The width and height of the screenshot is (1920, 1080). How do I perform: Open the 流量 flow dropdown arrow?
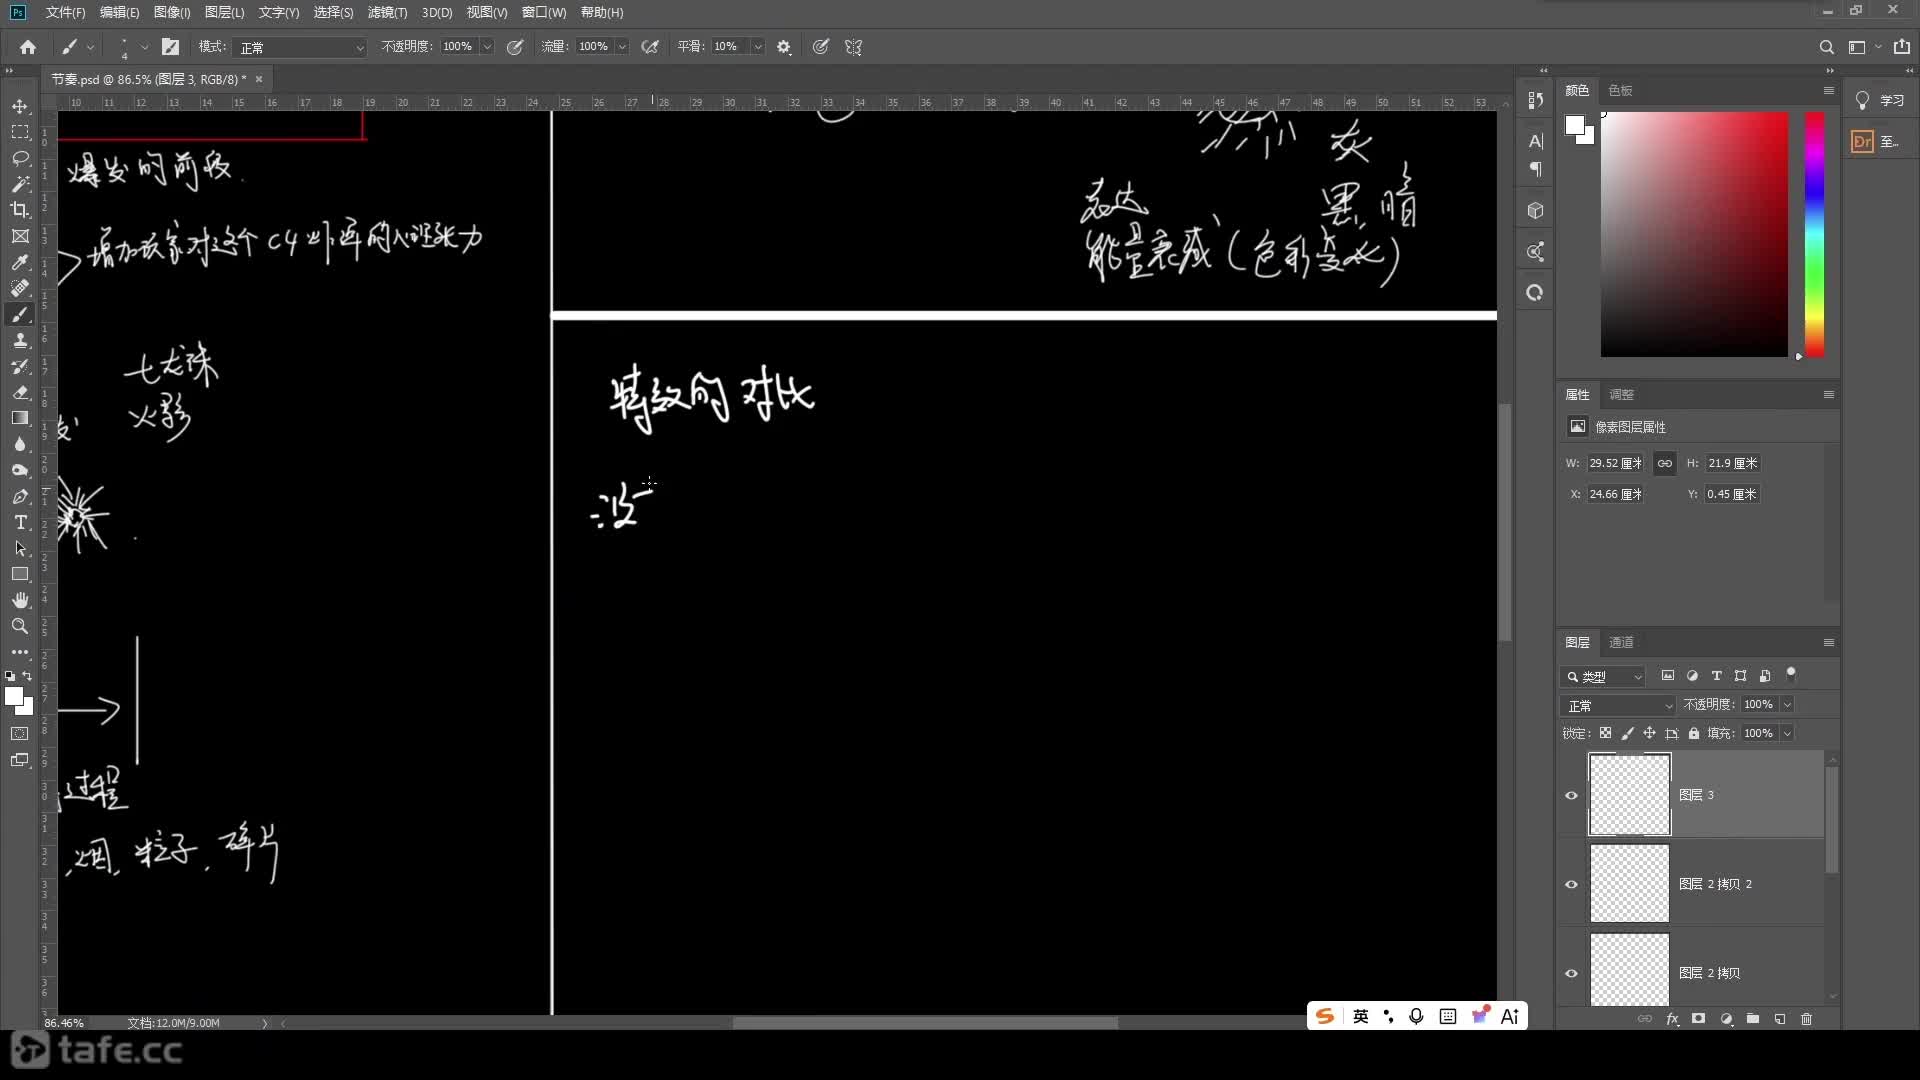(622, 47)
